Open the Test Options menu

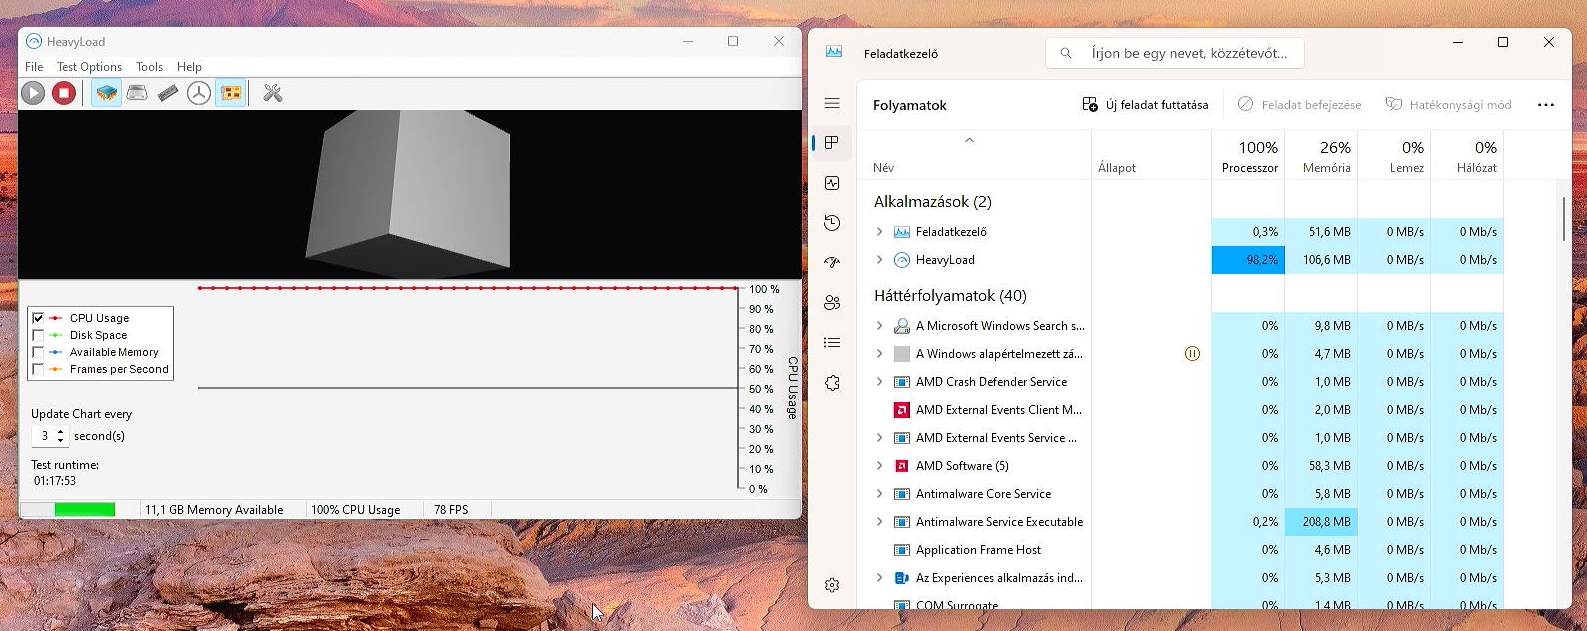[x=89, y=67]
